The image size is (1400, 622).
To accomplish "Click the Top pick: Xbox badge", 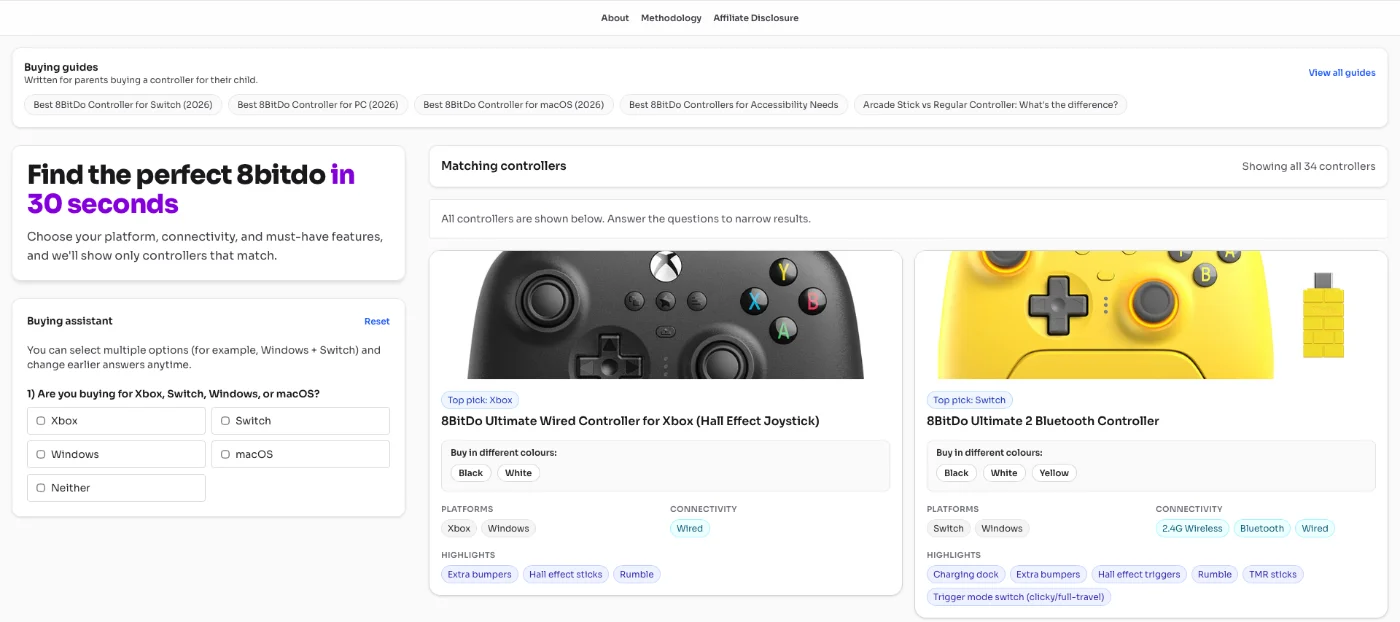I will [480, 400].
